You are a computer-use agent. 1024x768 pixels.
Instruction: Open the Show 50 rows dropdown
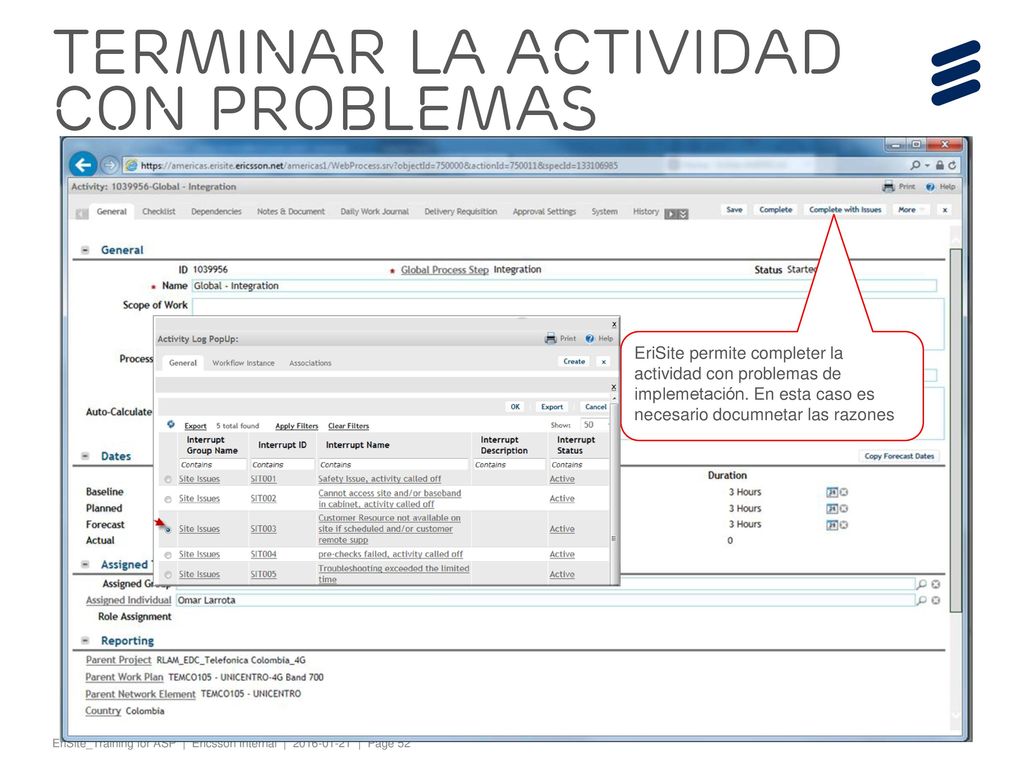coord(593,424)
